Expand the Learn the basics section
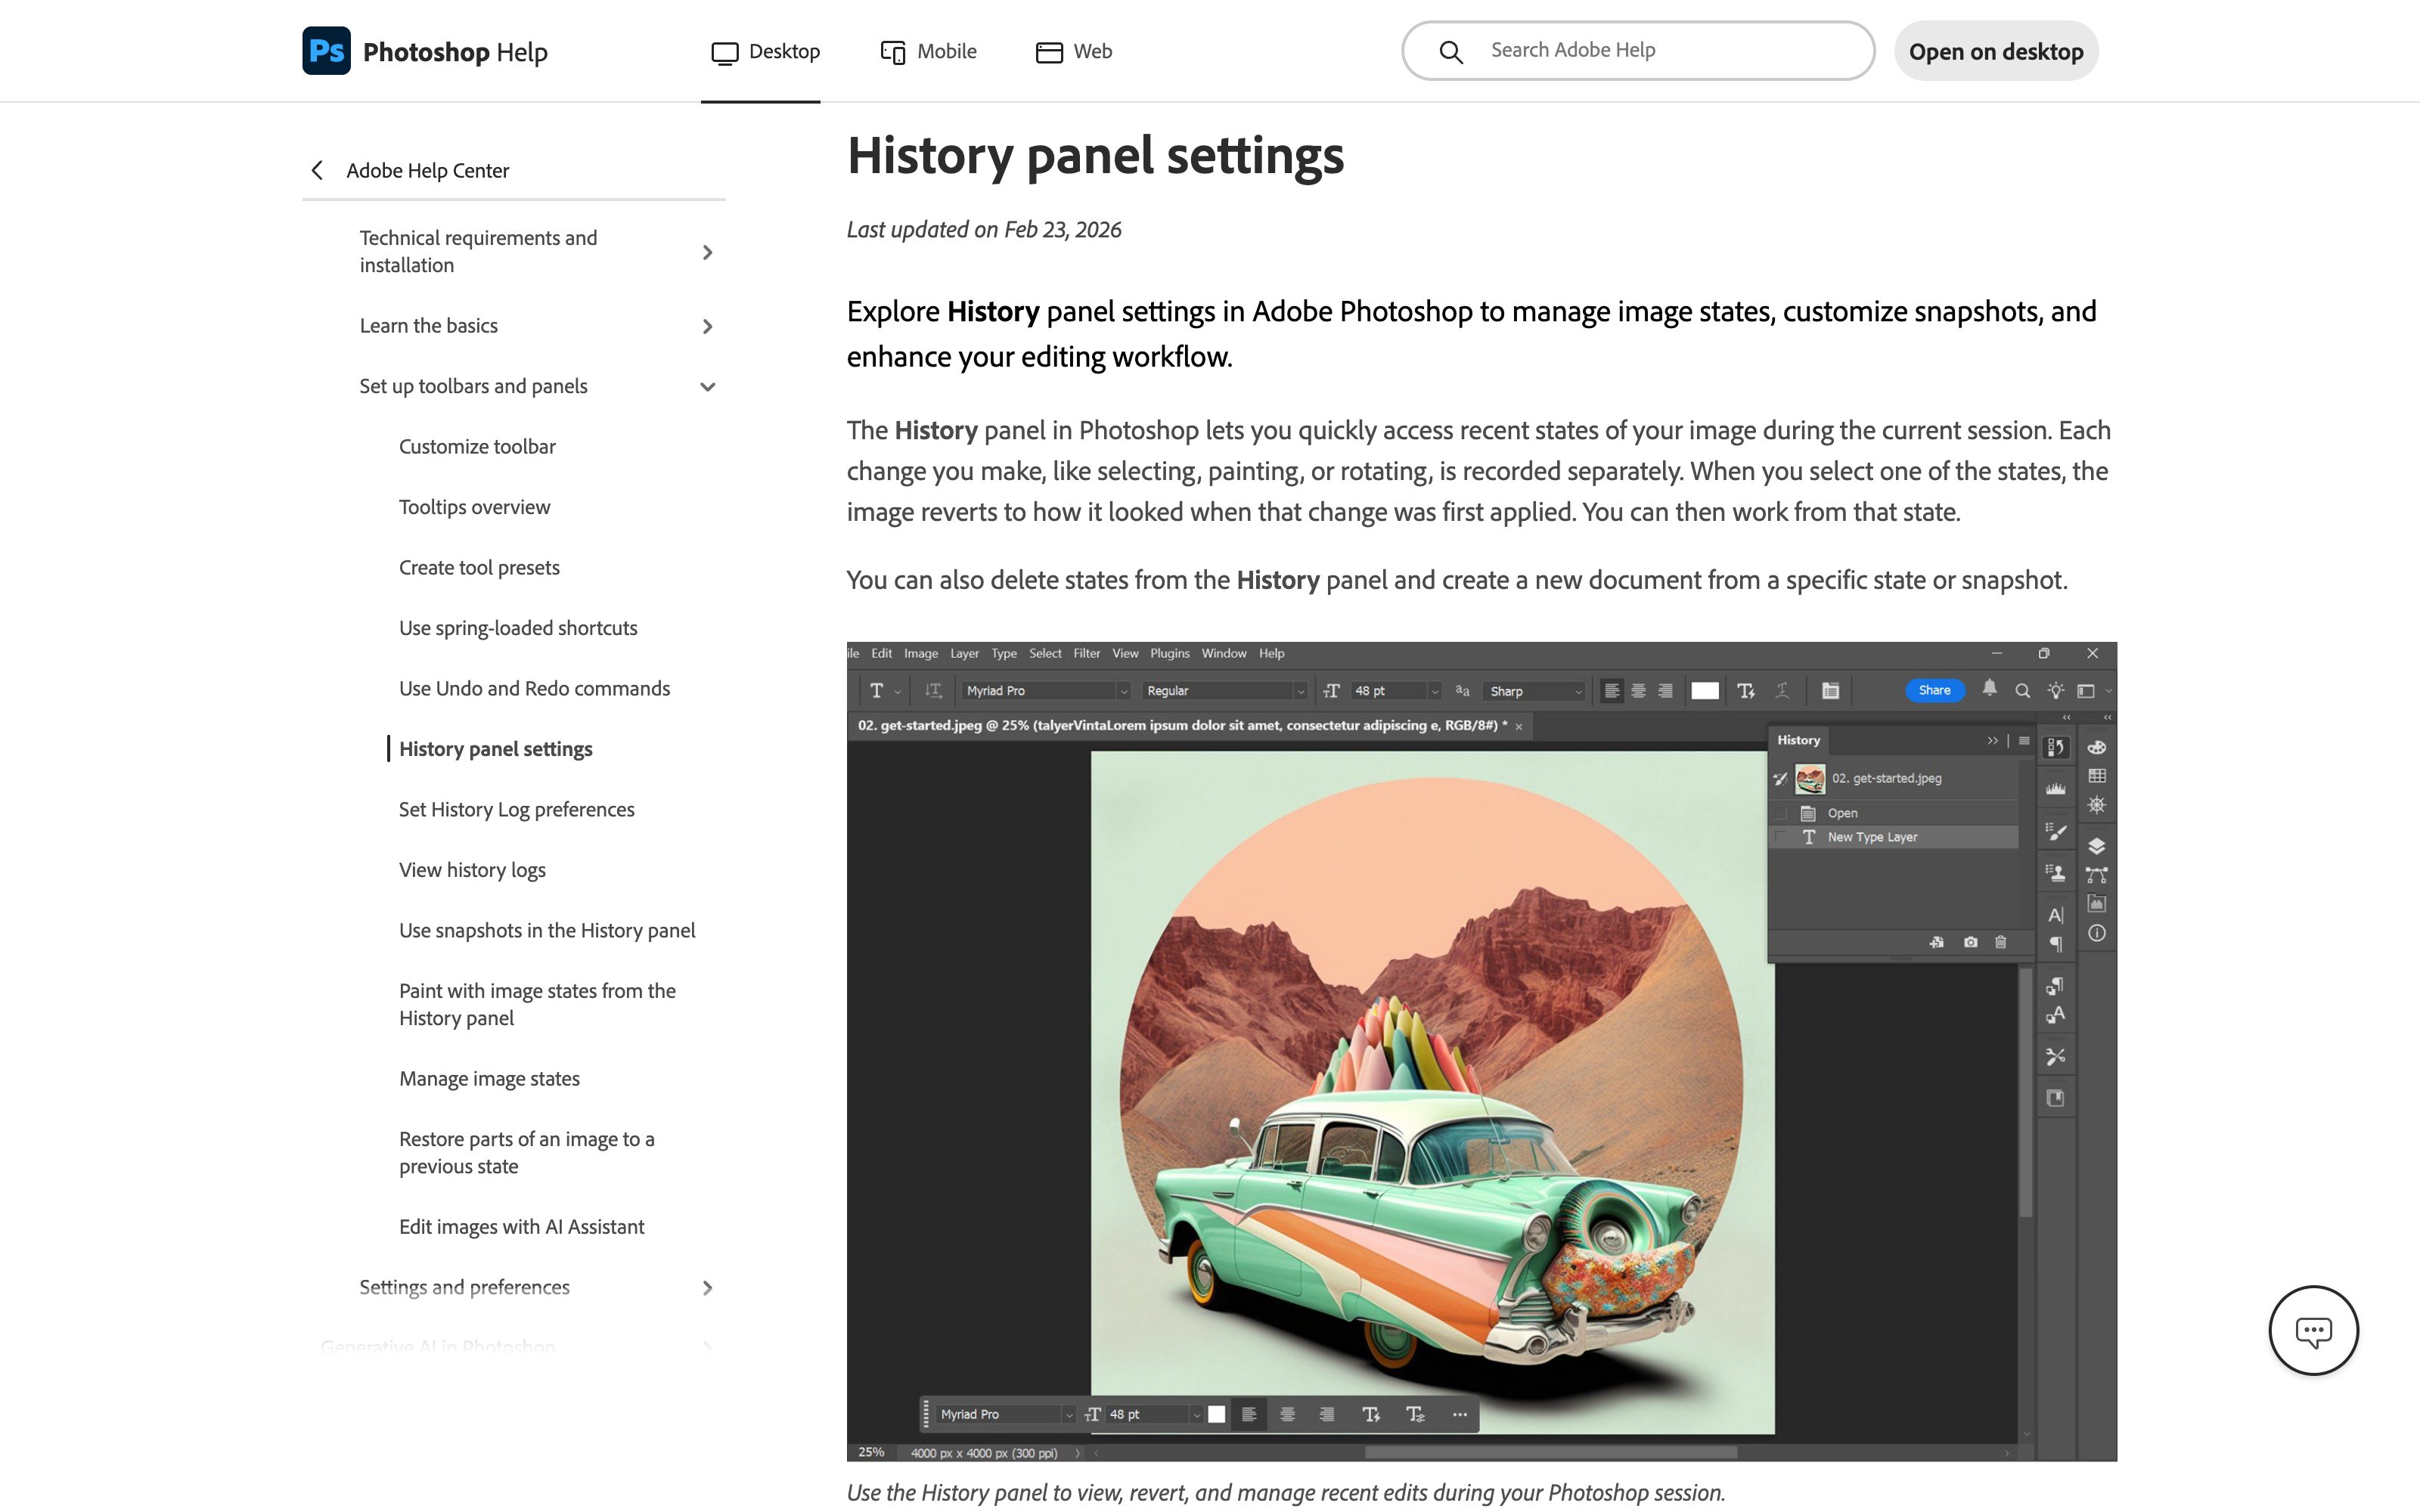Screen dimensions: 2420x1512 tap(707, 327)
